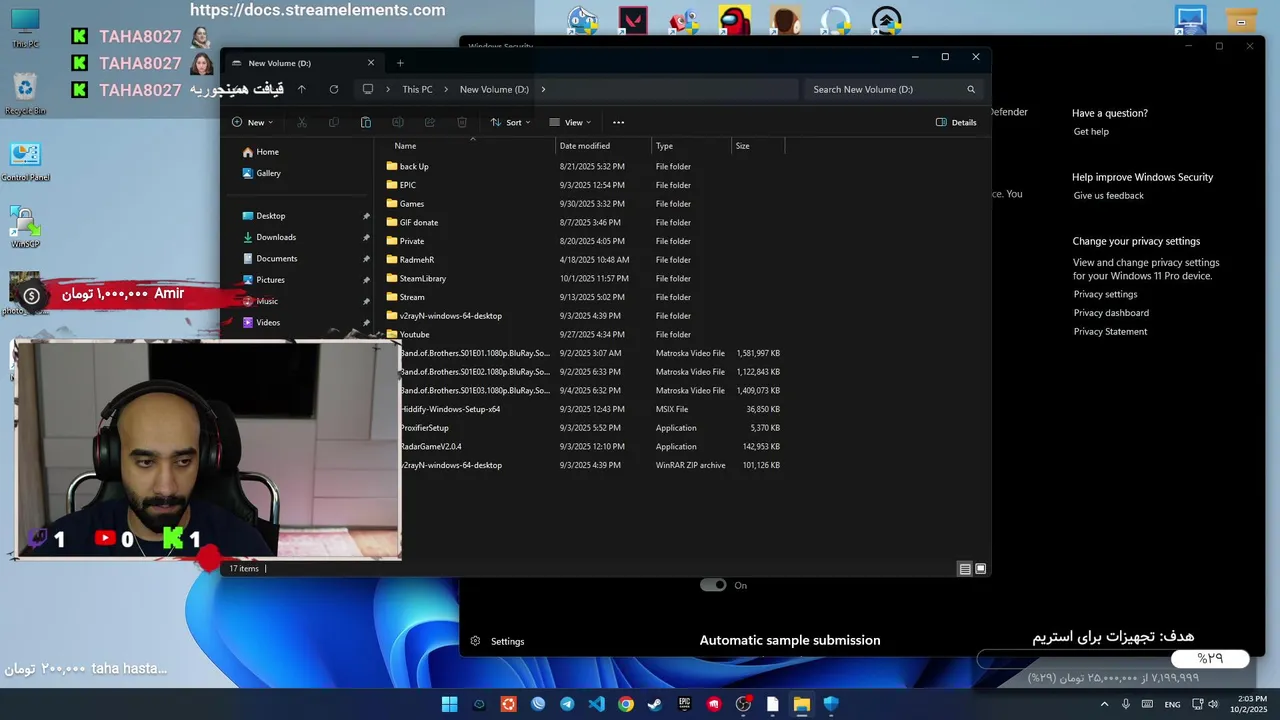The width and height of the screenshot is (1280, 720).
Task: Open the Windows Start menu
Action: point(450,704)
